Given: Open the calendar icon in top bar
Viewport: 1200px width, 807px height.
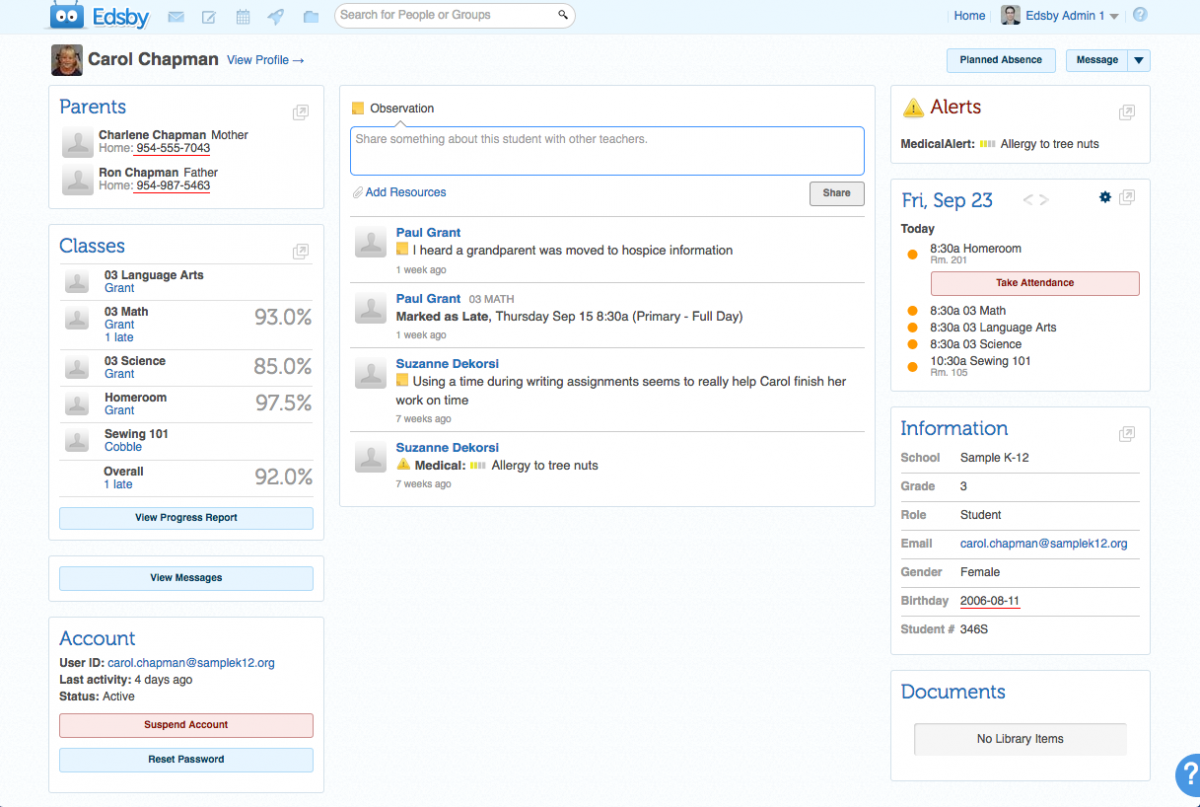Looking at the screenshot, I should pyautogui.click(x=243, y=17).
